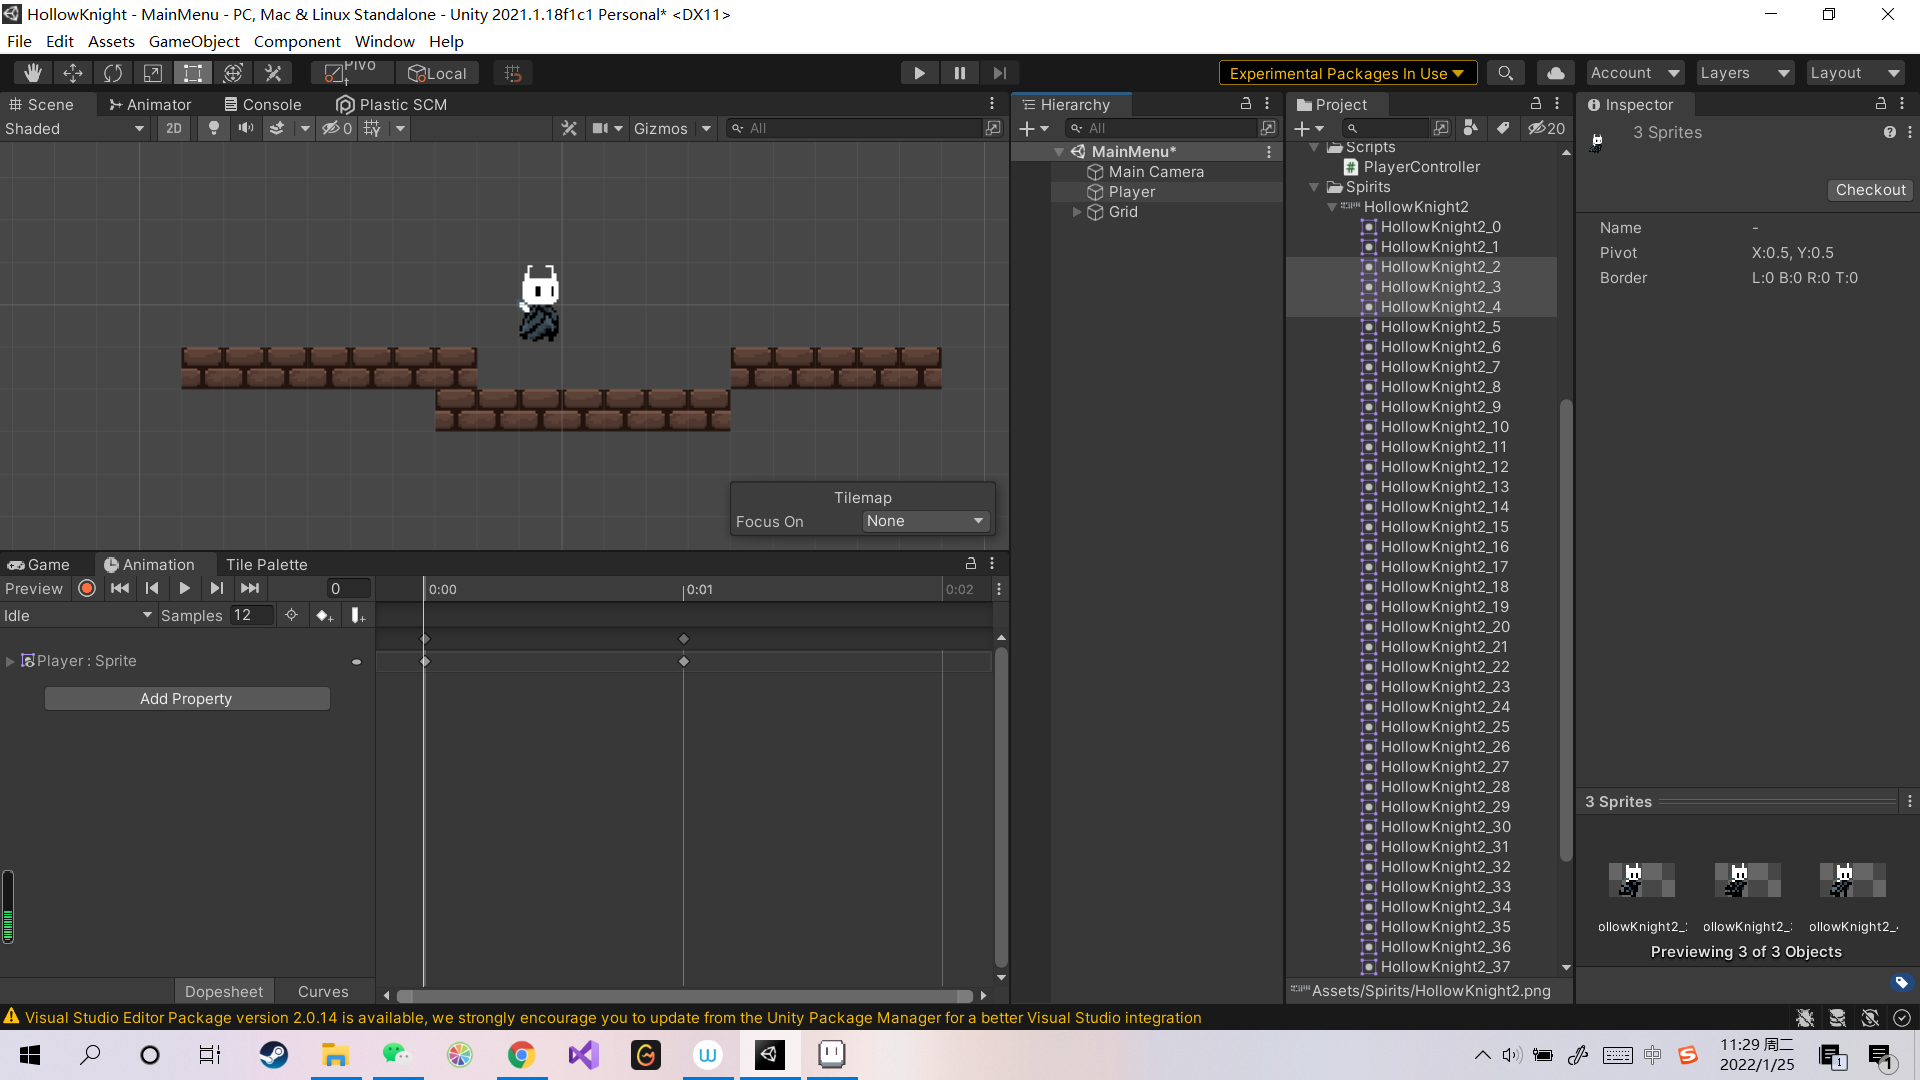Image resolution: width=1920 pixels, height=1080 pixels.
Task: Open the Layers dropdown
Action: 1745,73
